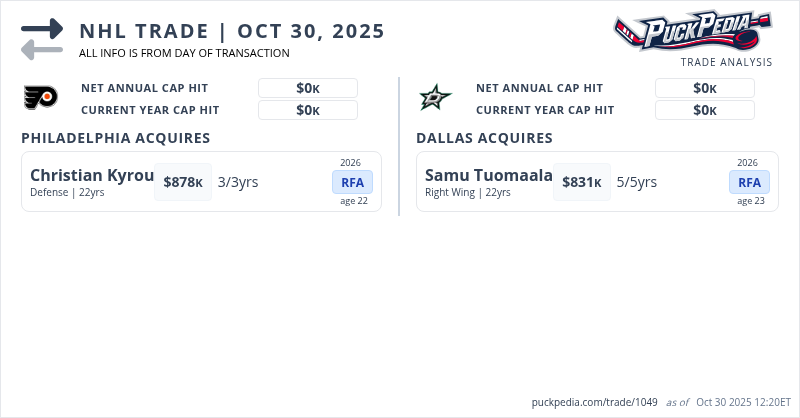The image size is (800, 418).
Task: Click the Dallas Stars logo
Action: click(x=436, y=98)
